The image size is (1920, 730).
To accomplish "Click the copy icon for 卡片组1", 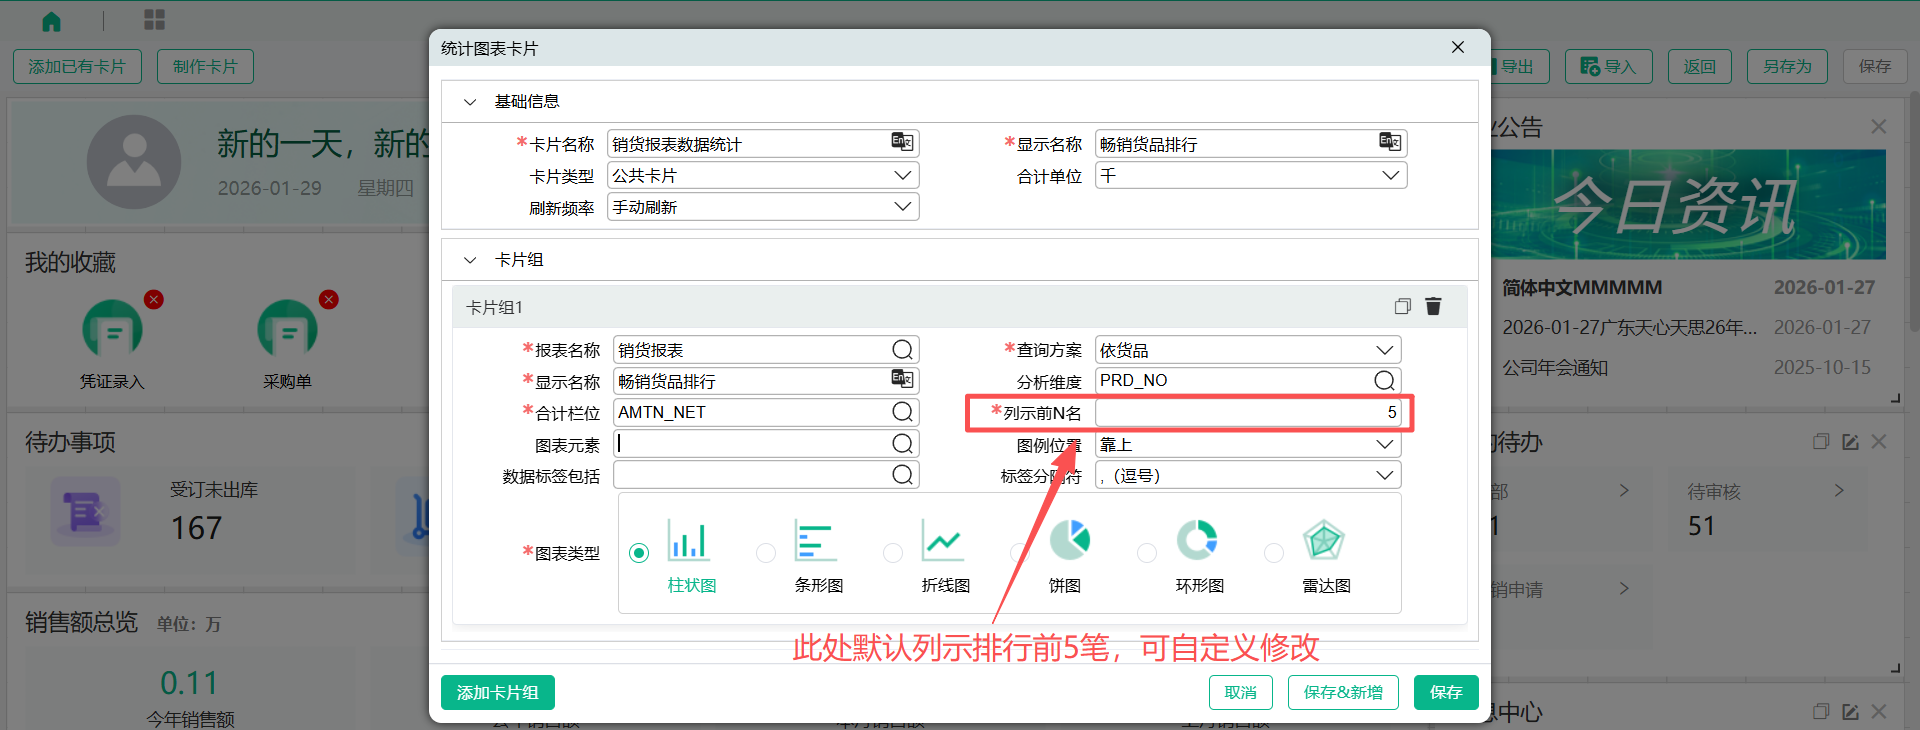I will pyautogui.click(x=1402, y=306).
